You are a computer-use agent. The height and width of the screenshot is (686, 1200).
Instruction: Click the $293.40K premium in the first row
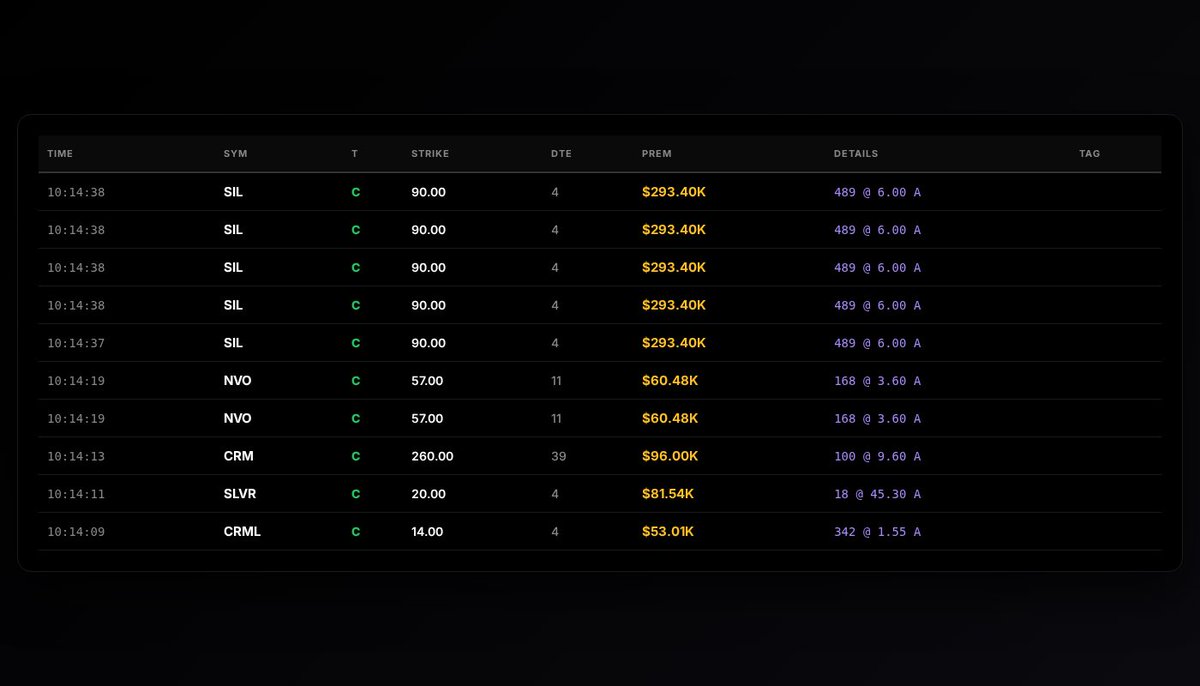[x=674, y=191]
